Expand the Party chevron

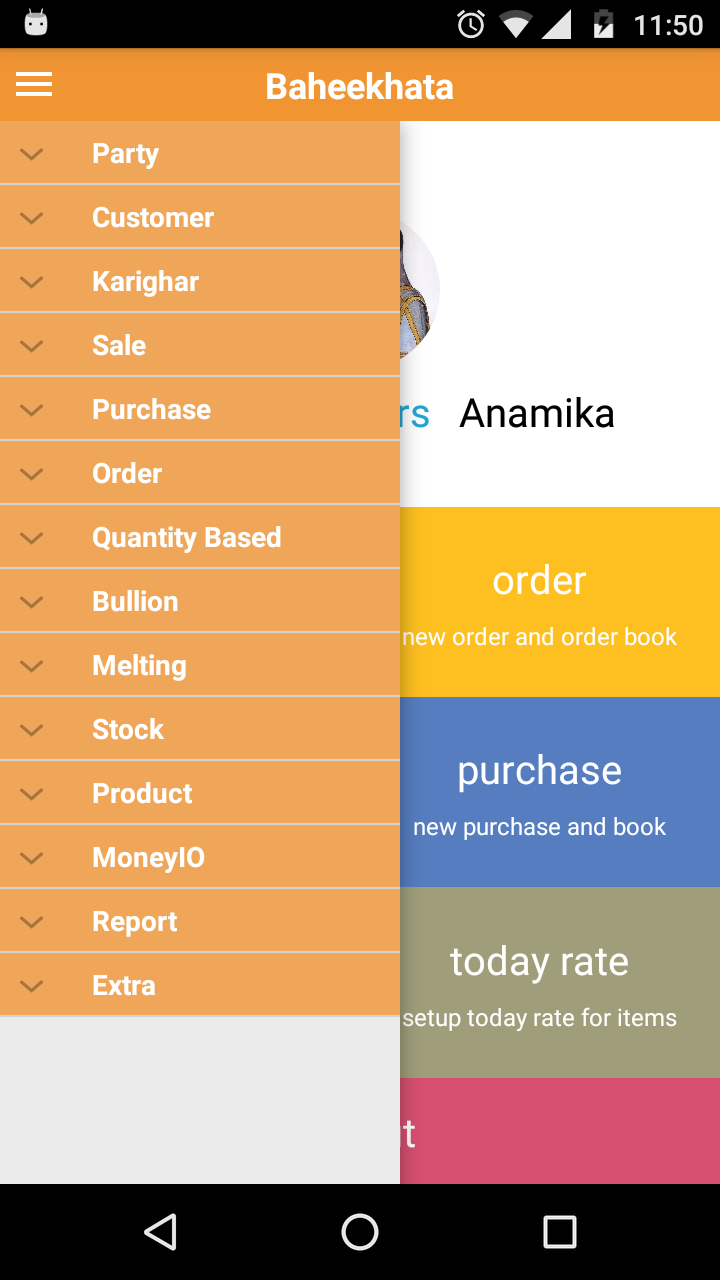coord(32,154)
